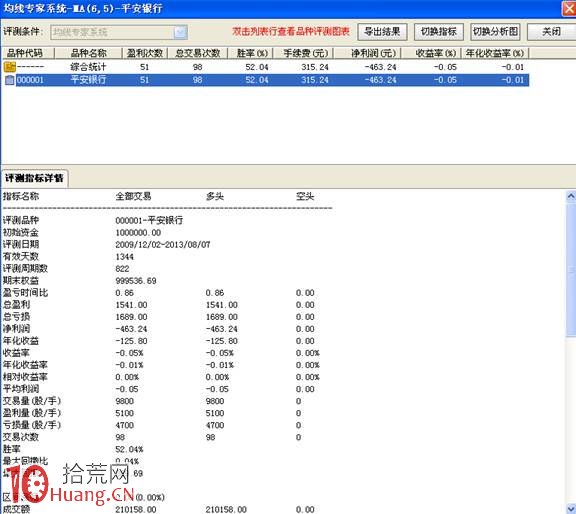Click the 成交额 value 210158.00 under 全部交易
576x514 pixels.
[x=136, y=510]
